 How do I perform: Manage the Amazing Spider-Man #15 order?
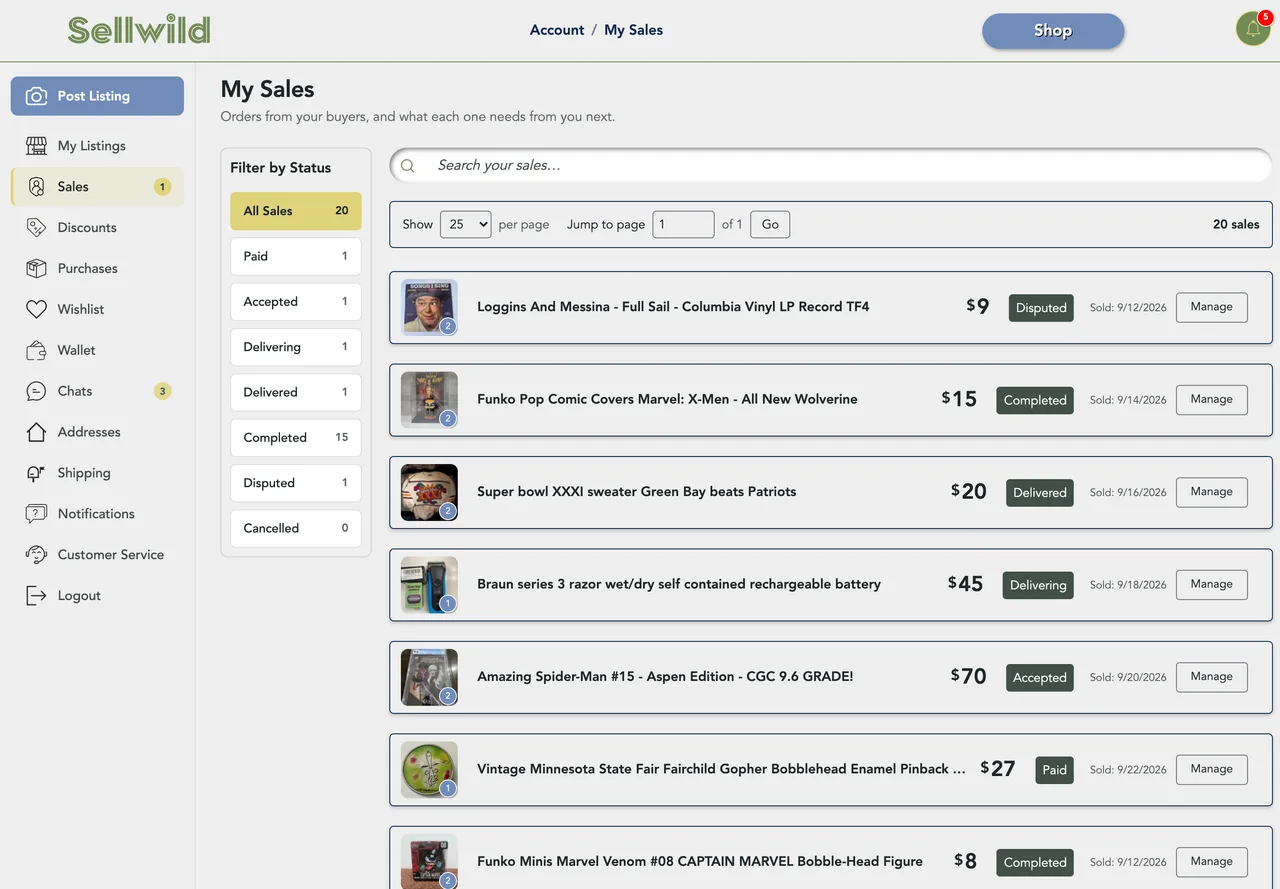1211,677
